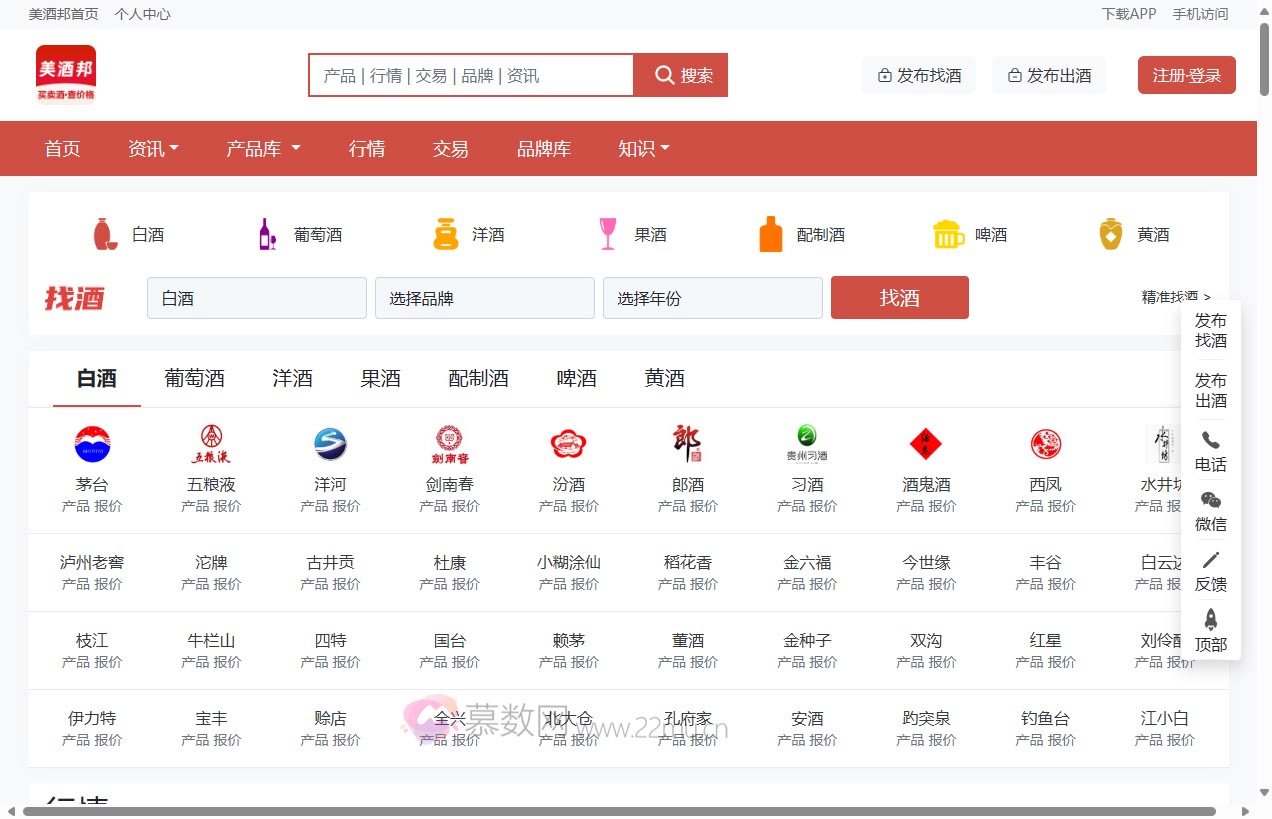Switch to the 洋酒 tab
The width and height of the screenshot is (1272, 819).
pyautogui.click(x=292, y=378)
